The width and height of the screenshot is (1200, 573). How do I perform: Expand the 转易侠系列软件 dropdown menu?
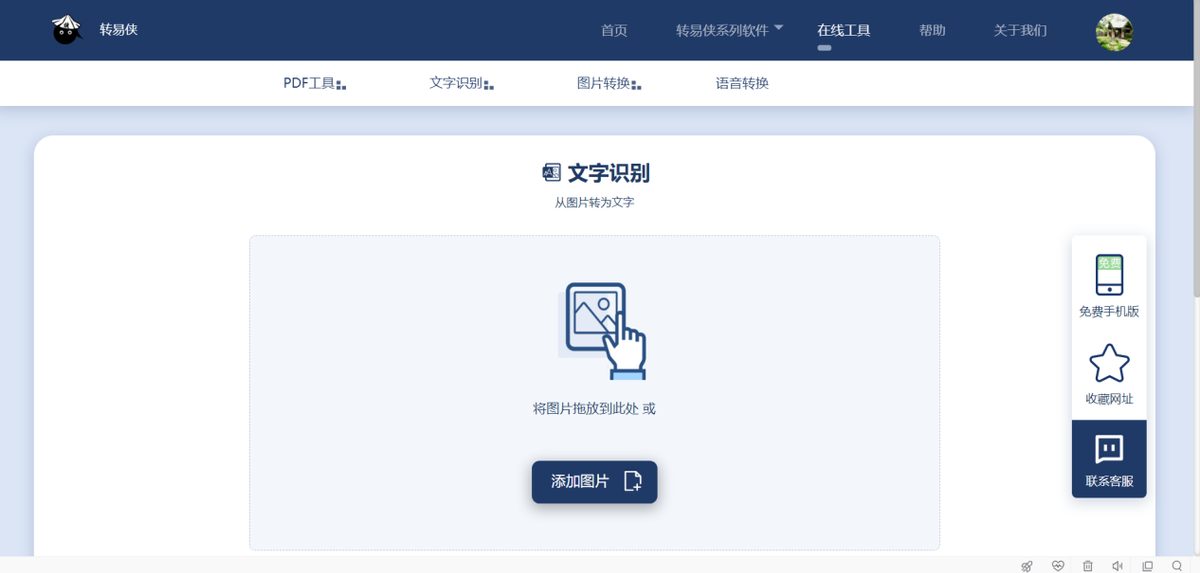coord(729,31)
